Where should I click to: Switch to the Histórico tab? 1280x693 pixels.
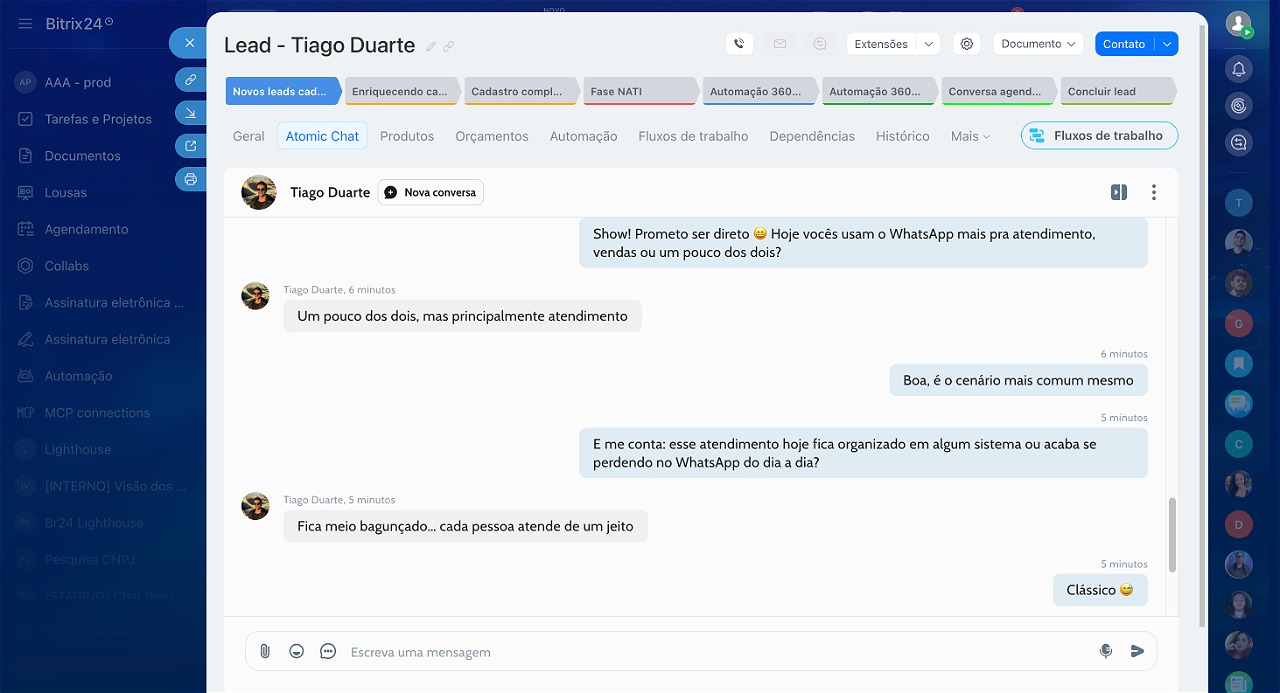pos(902,136)
